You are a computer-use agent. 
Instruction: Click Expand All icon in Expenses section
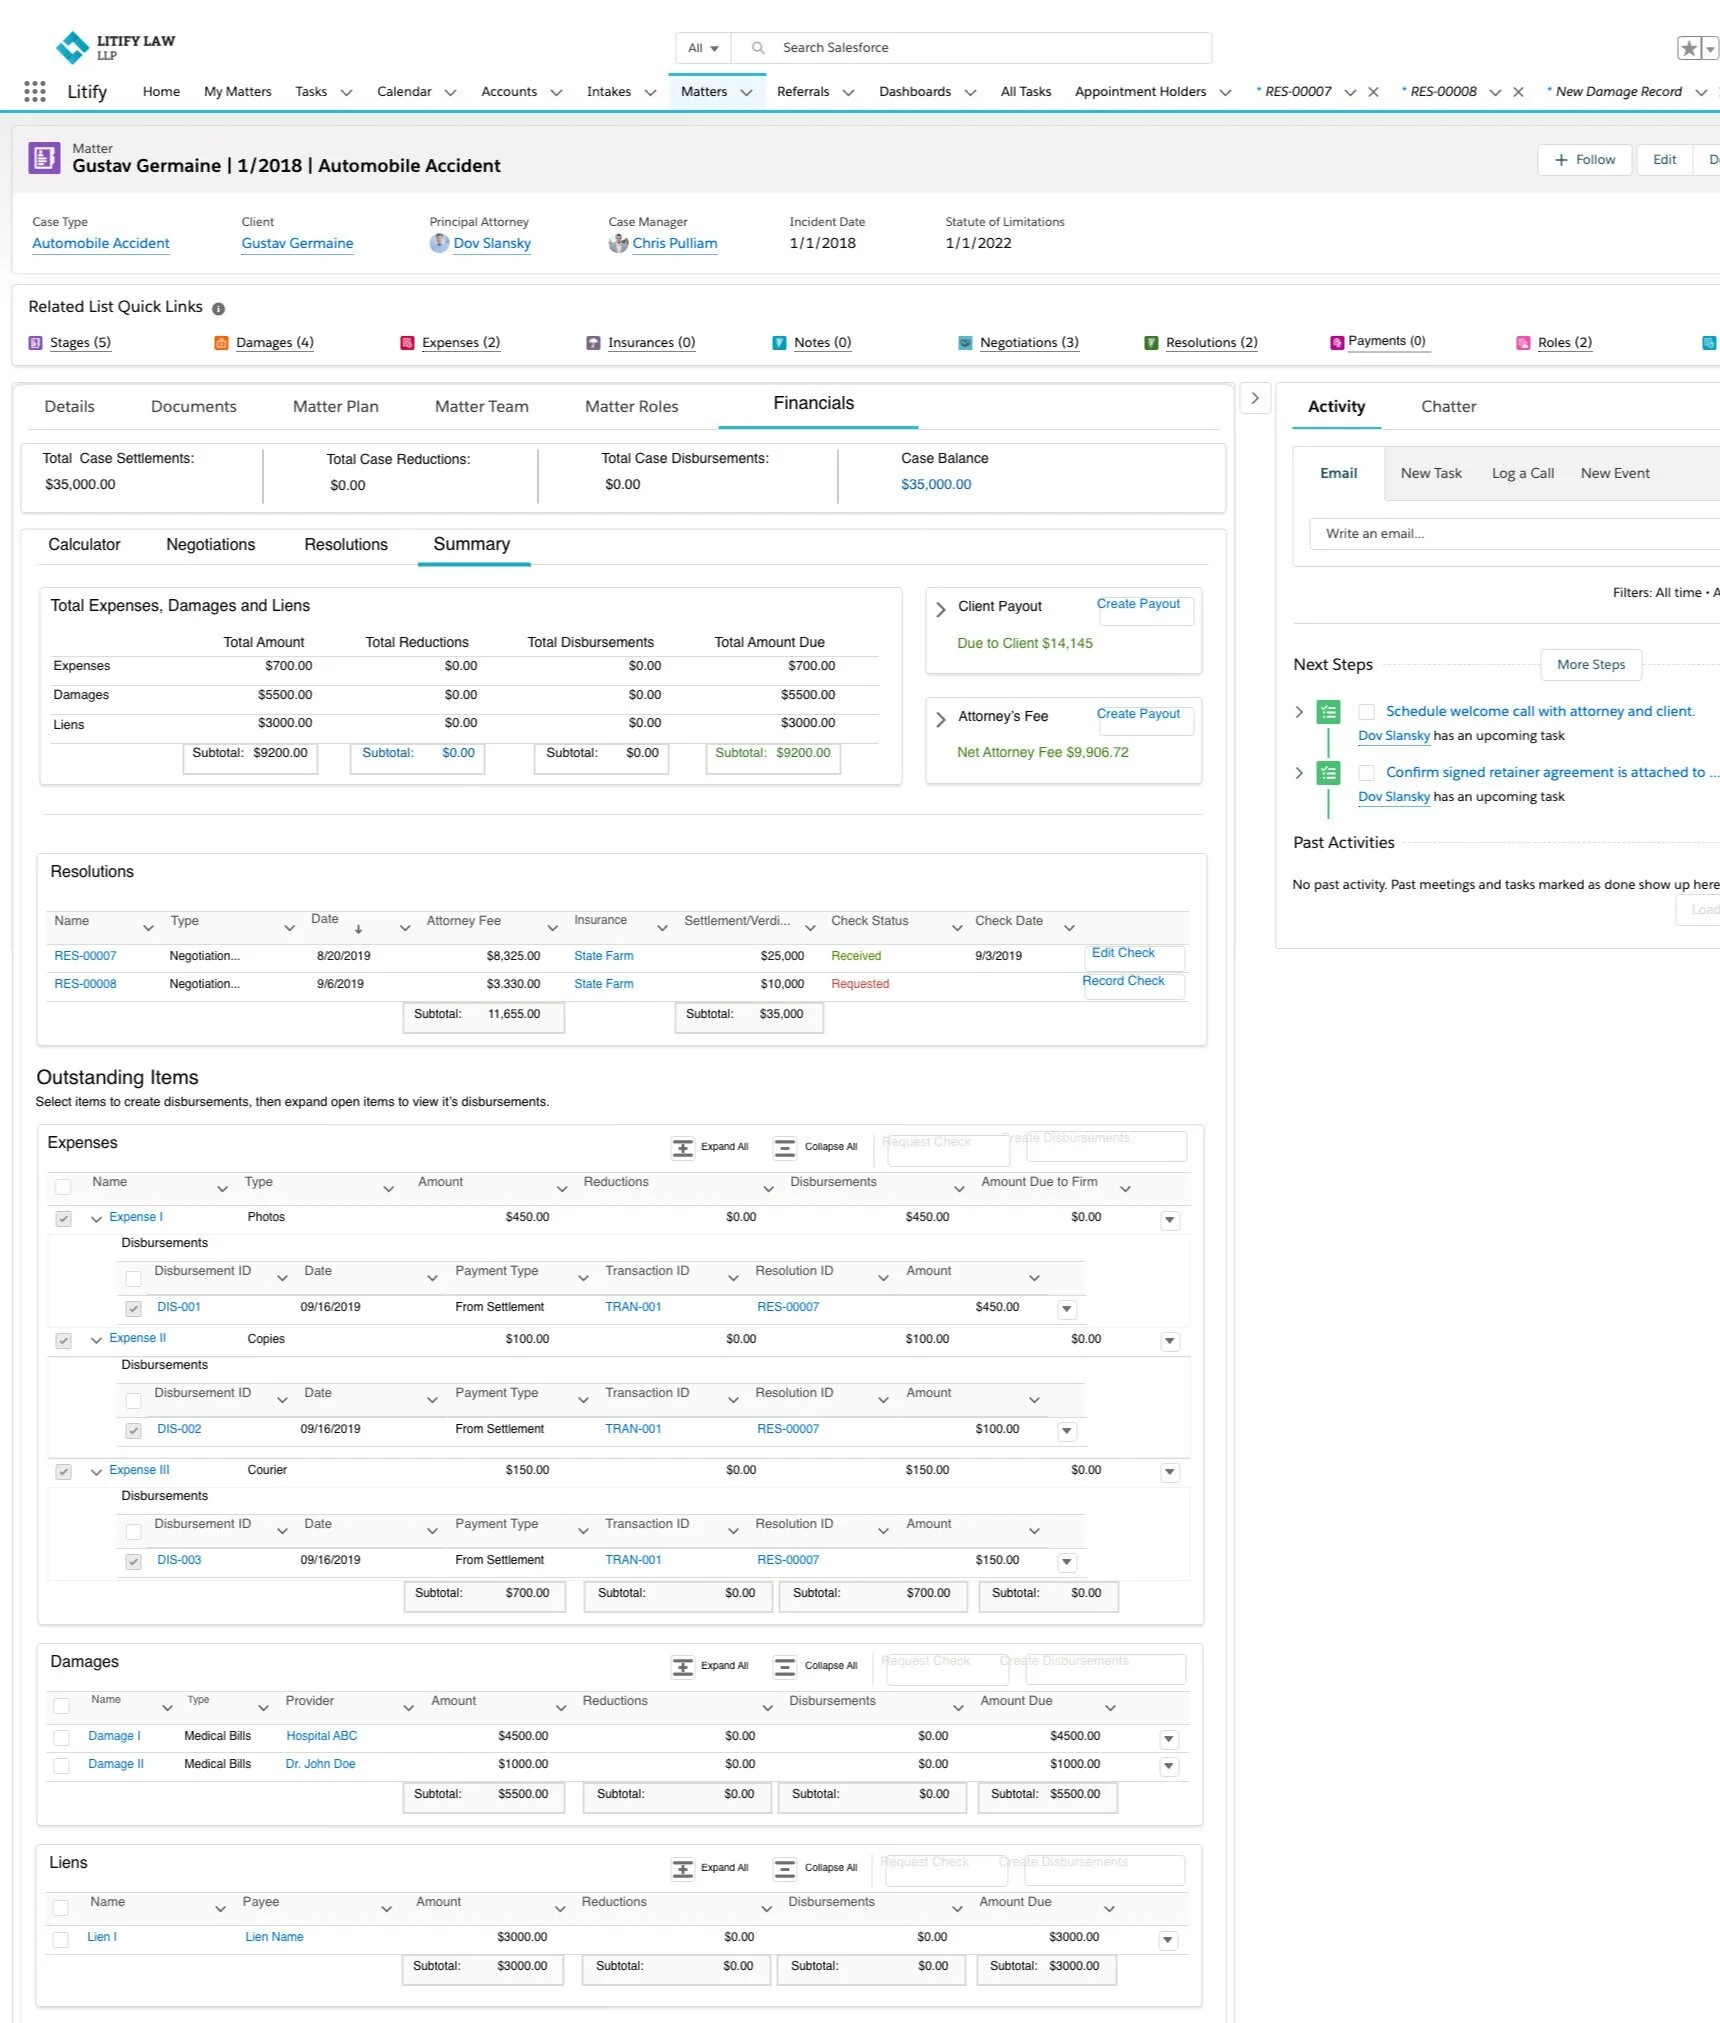[683, 1148]
